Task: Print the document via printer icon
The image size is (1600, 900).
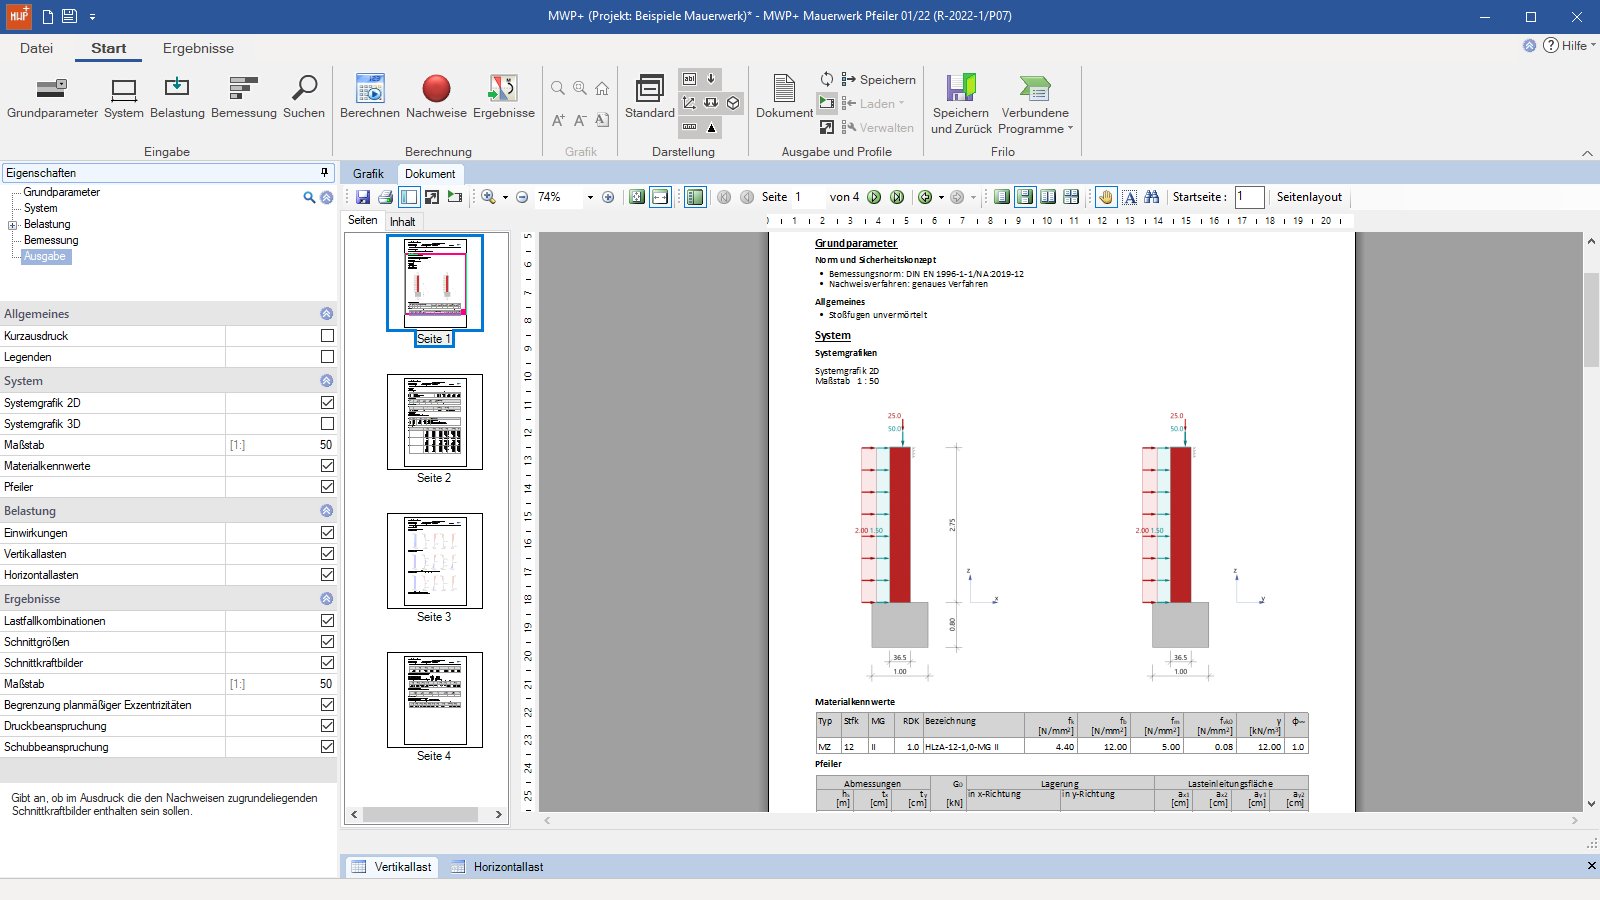Action: [386, 197]
